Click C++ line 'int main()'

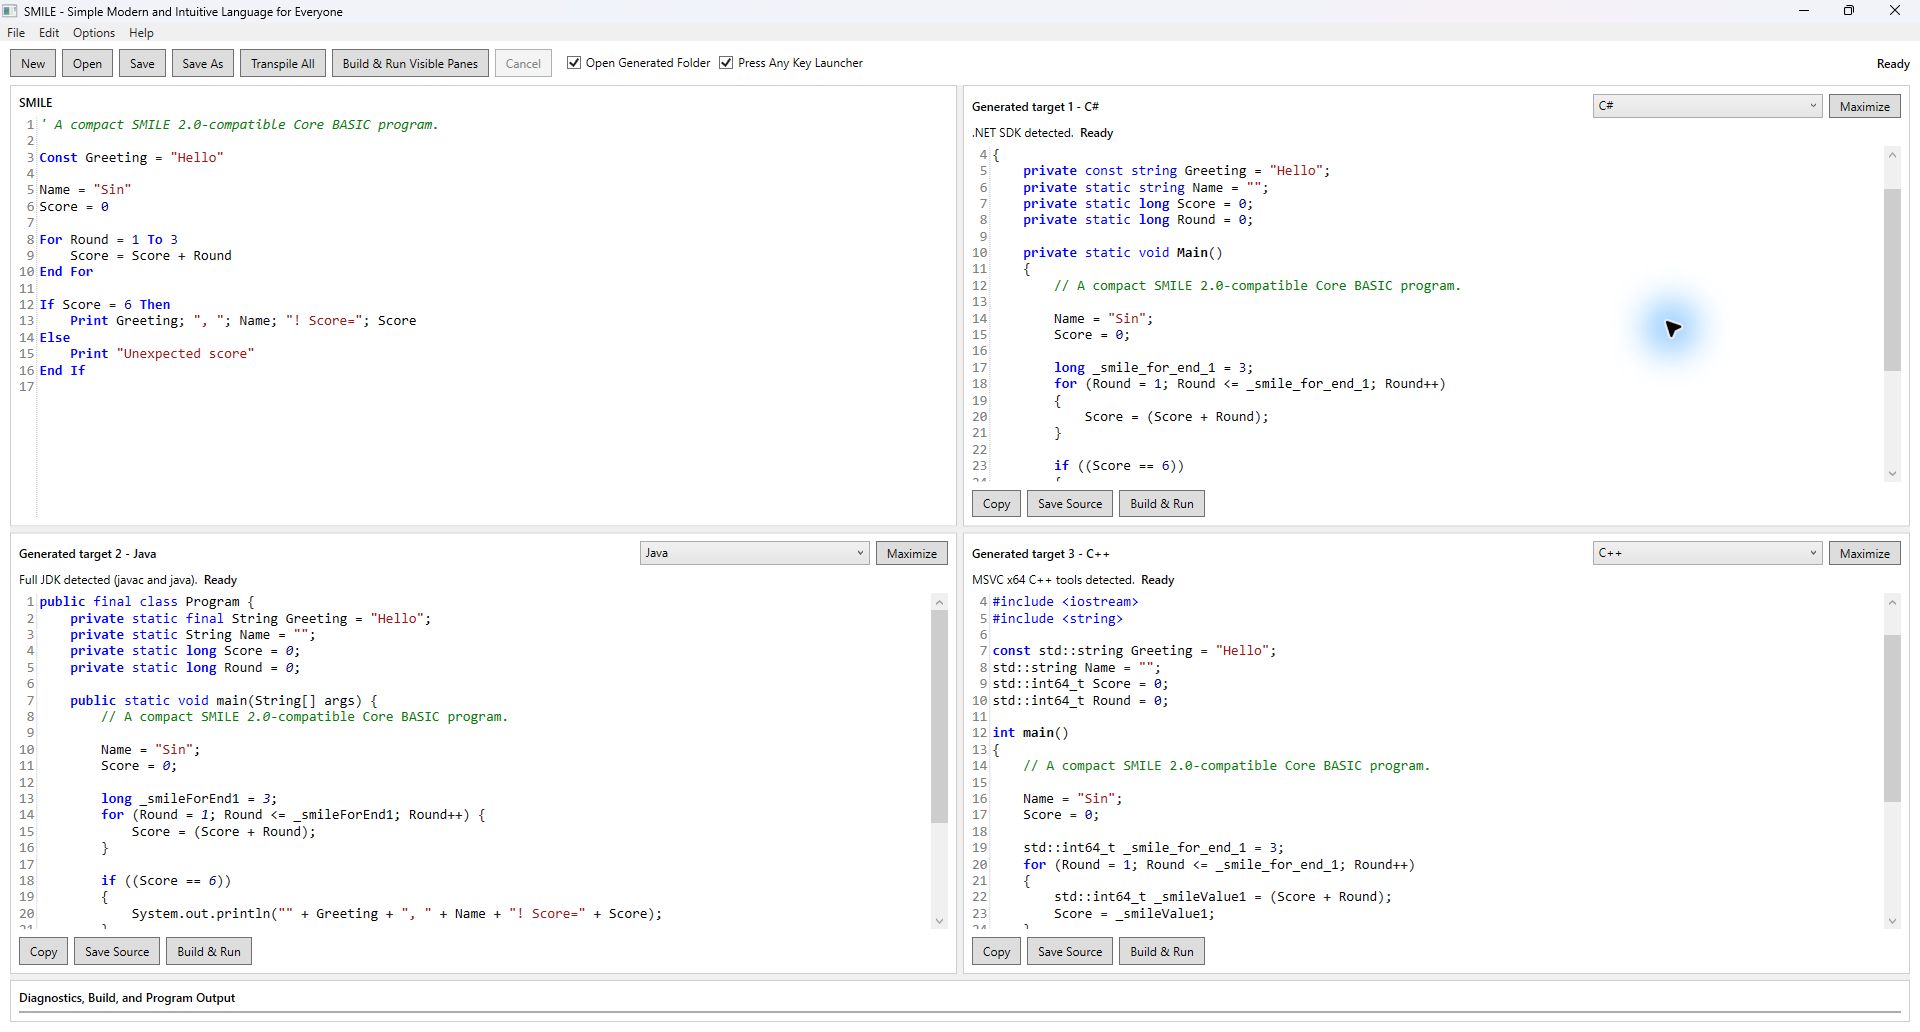(1031, 733)
